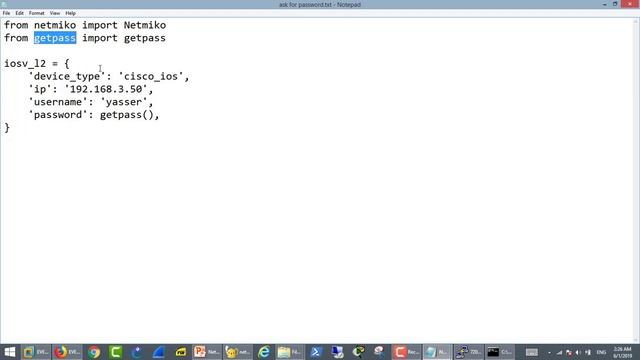
Task: Click the 'device_type' key text
Action: point(67,76)
